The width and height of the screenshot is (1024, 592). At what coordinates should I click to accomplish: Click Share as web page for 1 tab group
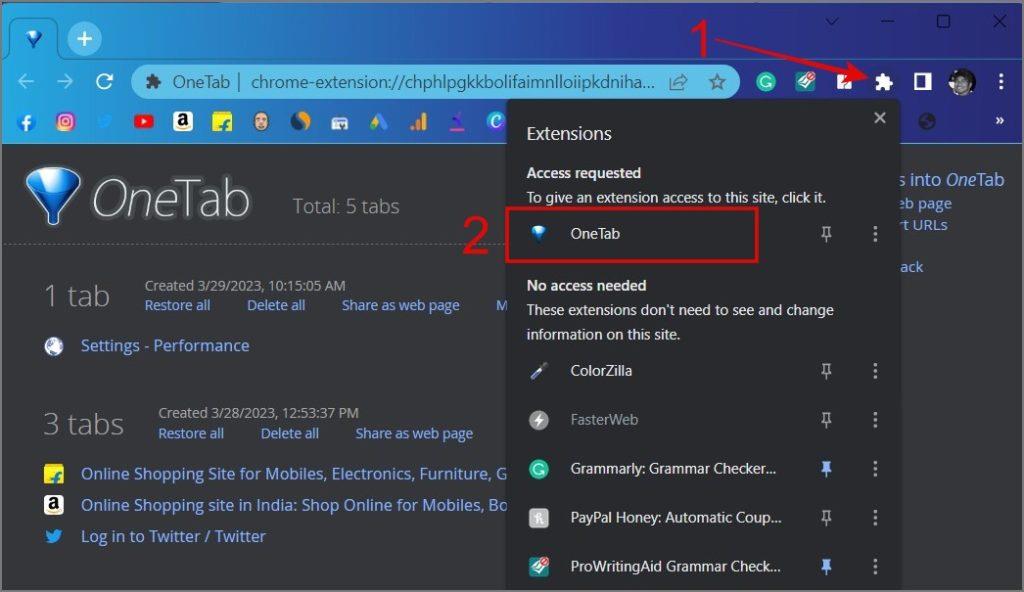click(x=400, y=306)
